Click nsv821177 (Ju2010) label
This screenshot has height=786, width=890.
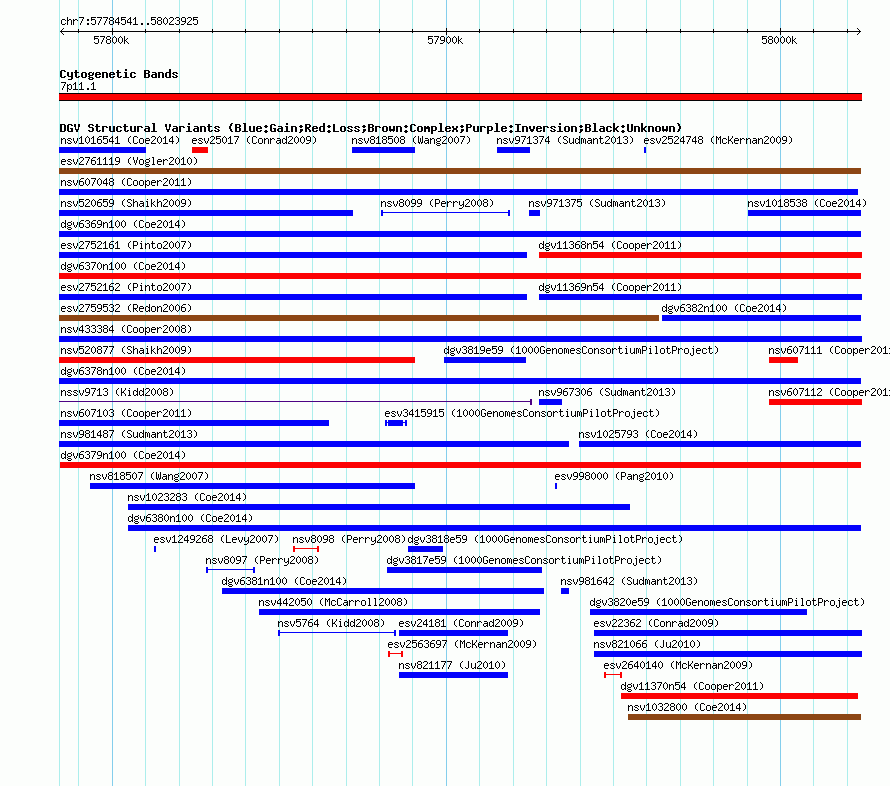click(x=452, y=665)
